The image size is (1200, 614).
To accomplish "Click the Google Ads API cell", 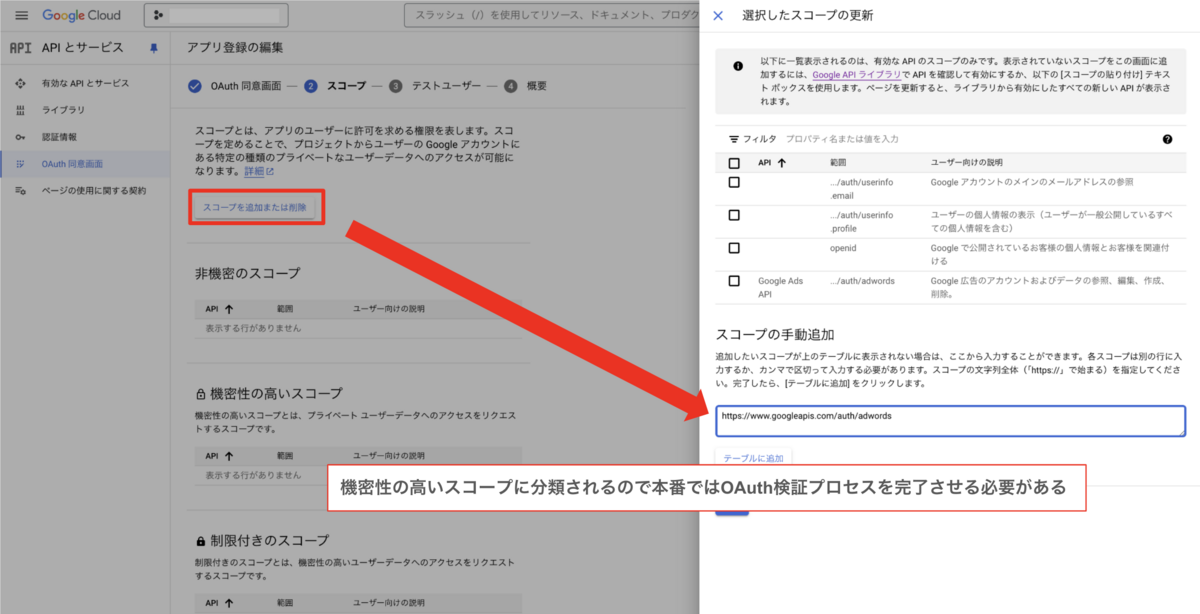I will [780, 288].
